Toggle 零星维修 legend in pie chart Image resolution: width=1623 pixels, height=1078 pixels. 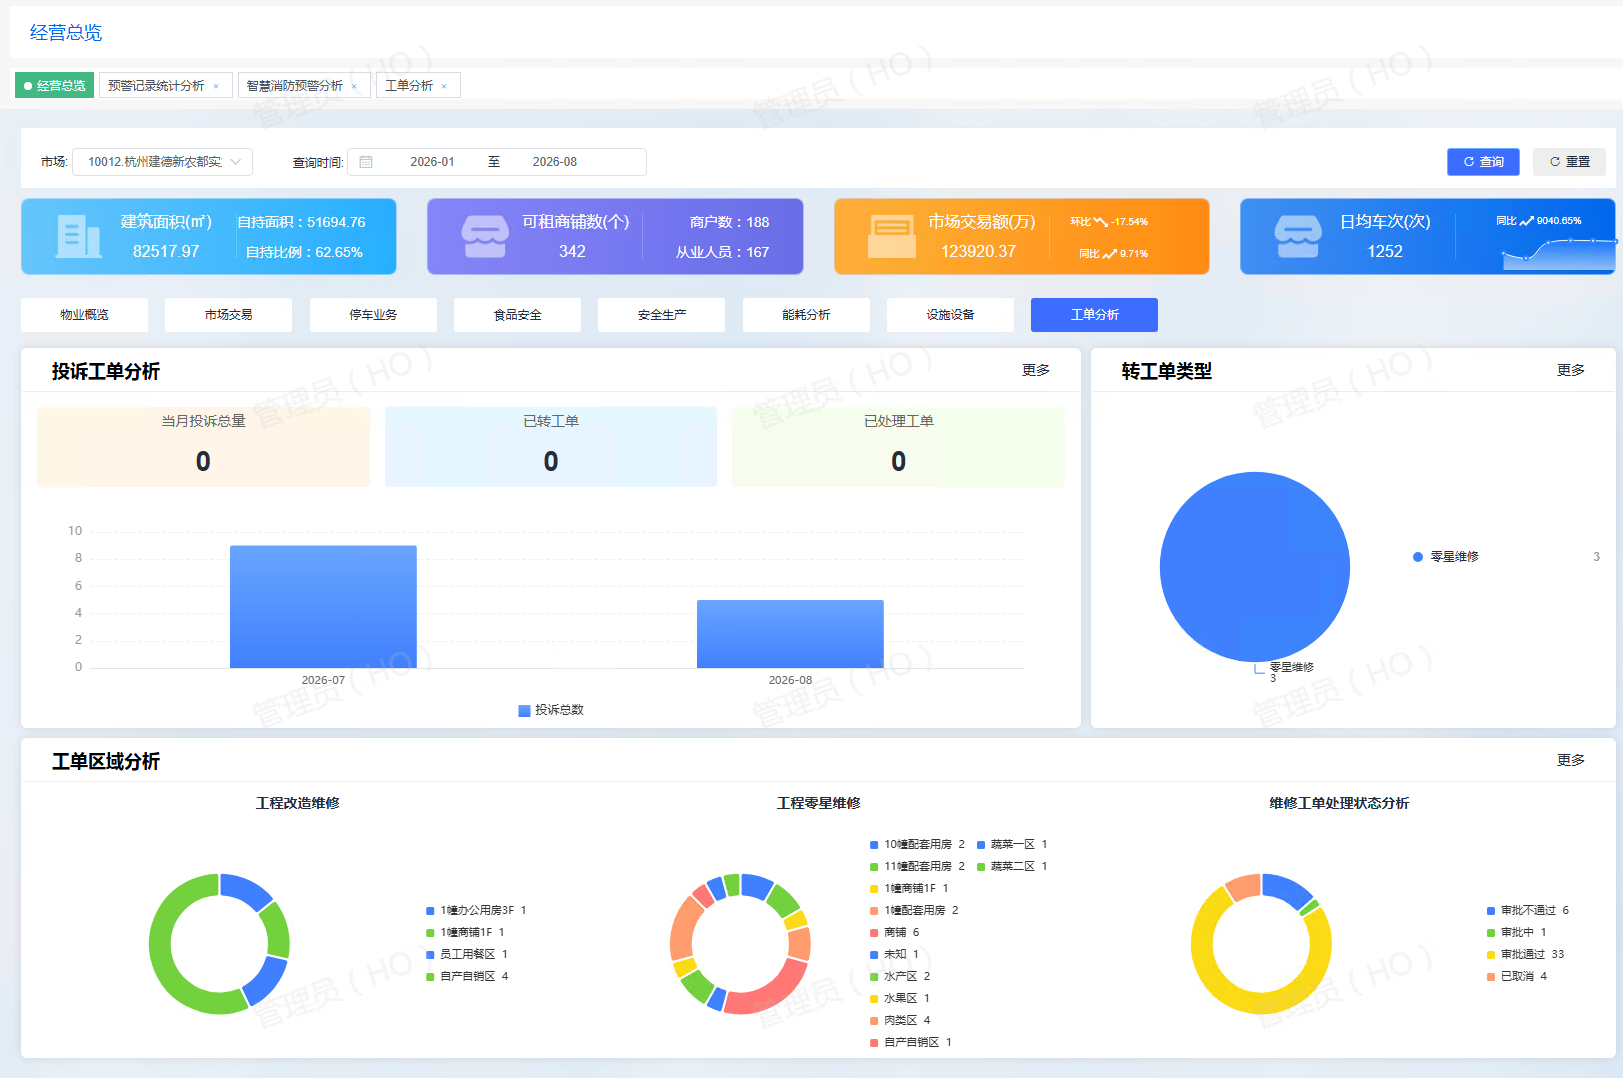pos(1446,557)
